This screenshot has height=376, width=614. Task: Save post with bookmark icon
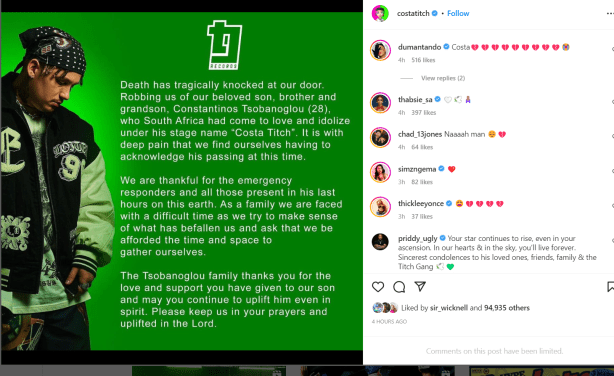coord(610,287)
